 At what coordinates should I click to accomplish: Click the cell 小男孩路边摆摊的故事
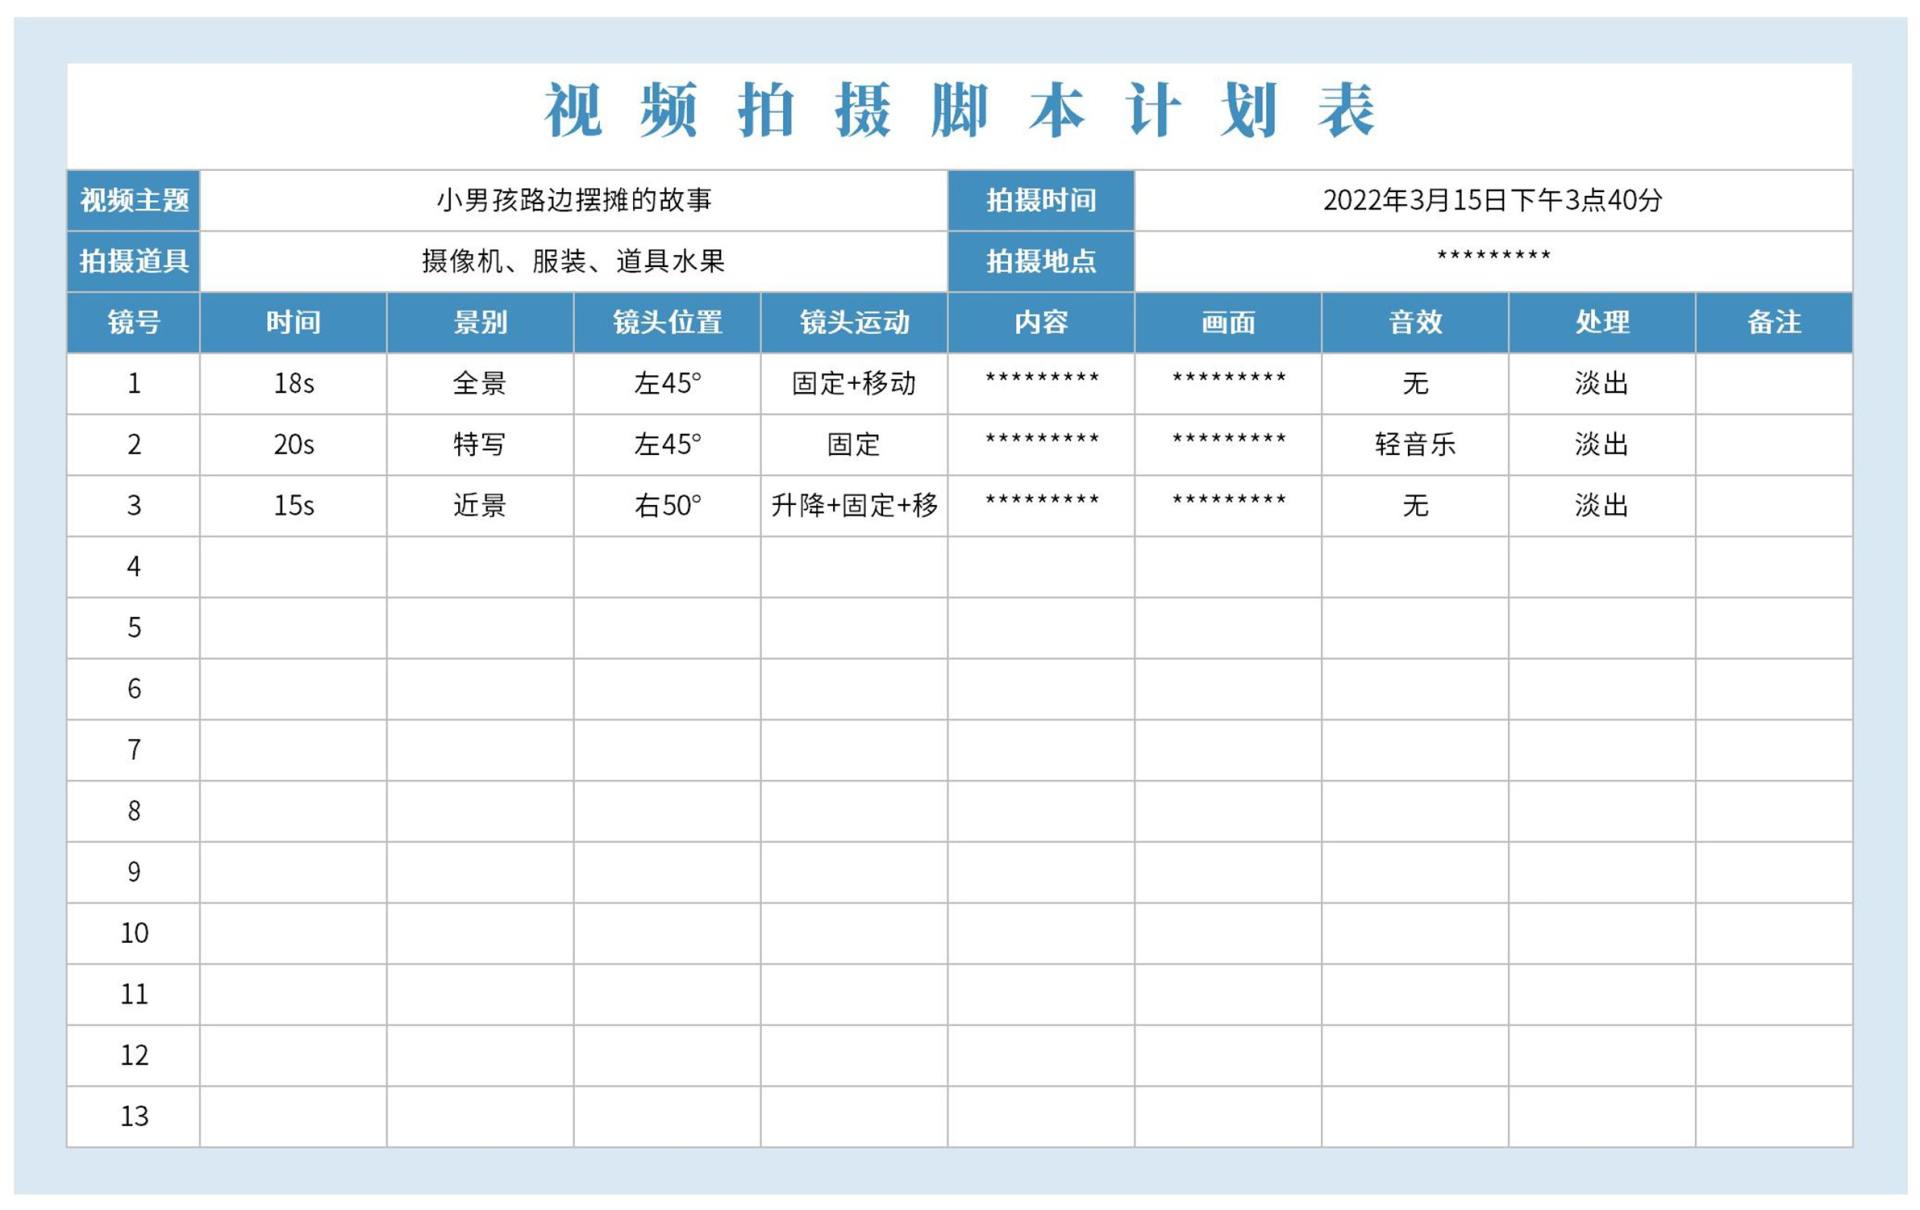tap(574, 201)
